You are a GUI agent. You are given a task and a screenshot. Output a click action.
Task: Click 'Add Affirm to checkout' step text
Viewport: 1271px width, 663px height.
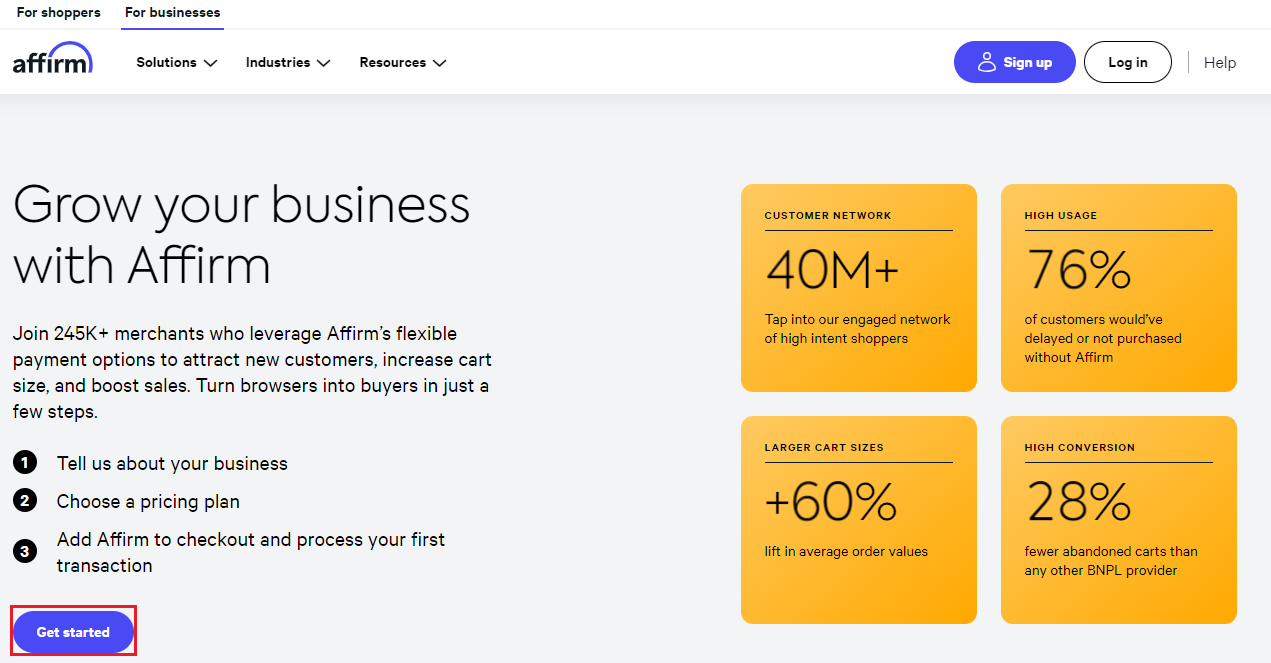251,552
